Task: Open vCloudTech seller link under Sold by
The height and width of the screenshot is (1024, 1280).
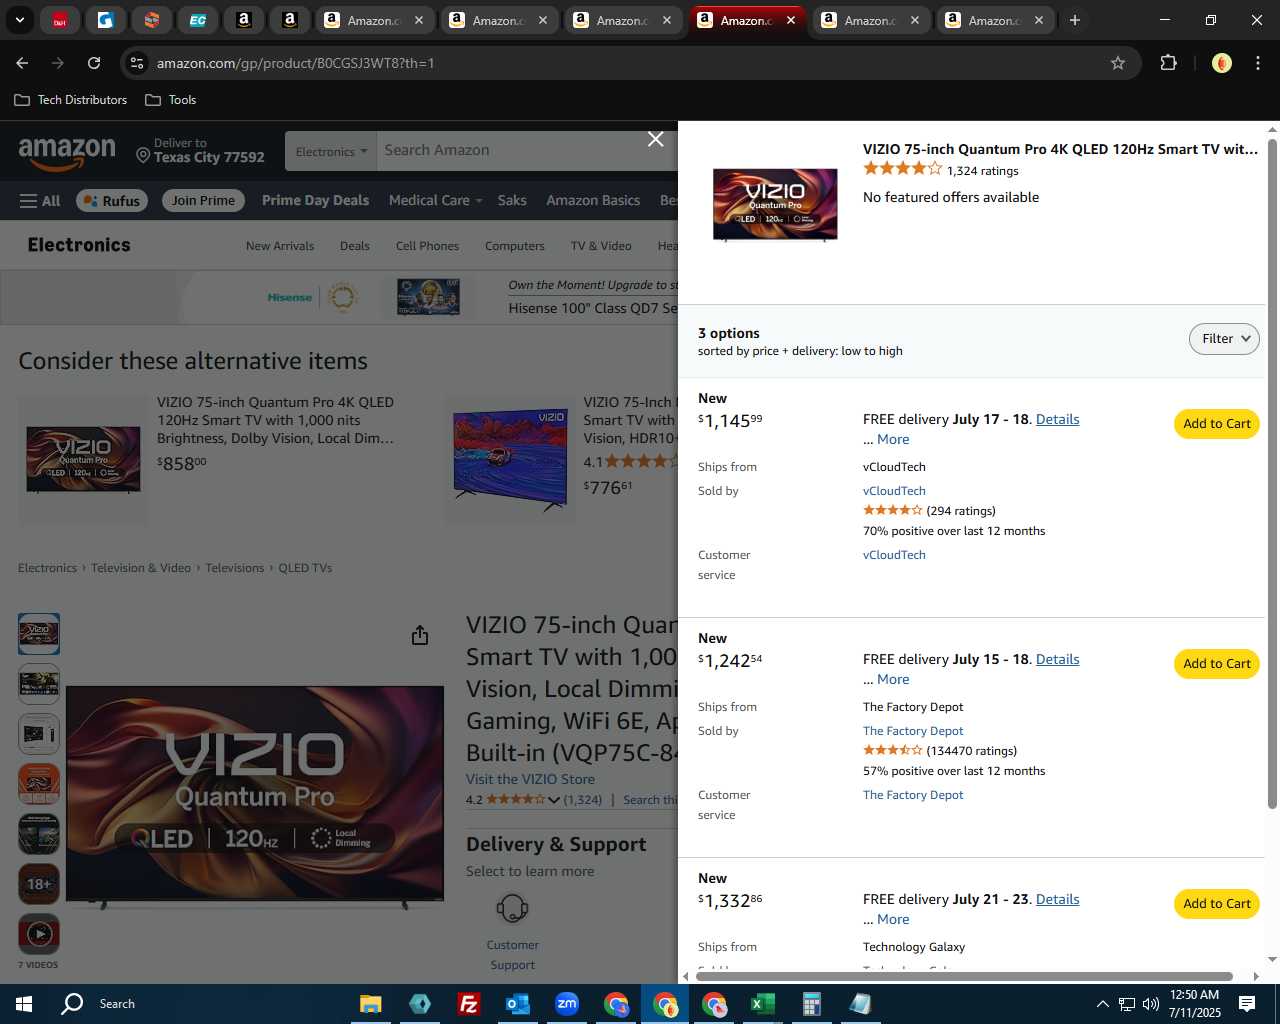Action: 894,491
